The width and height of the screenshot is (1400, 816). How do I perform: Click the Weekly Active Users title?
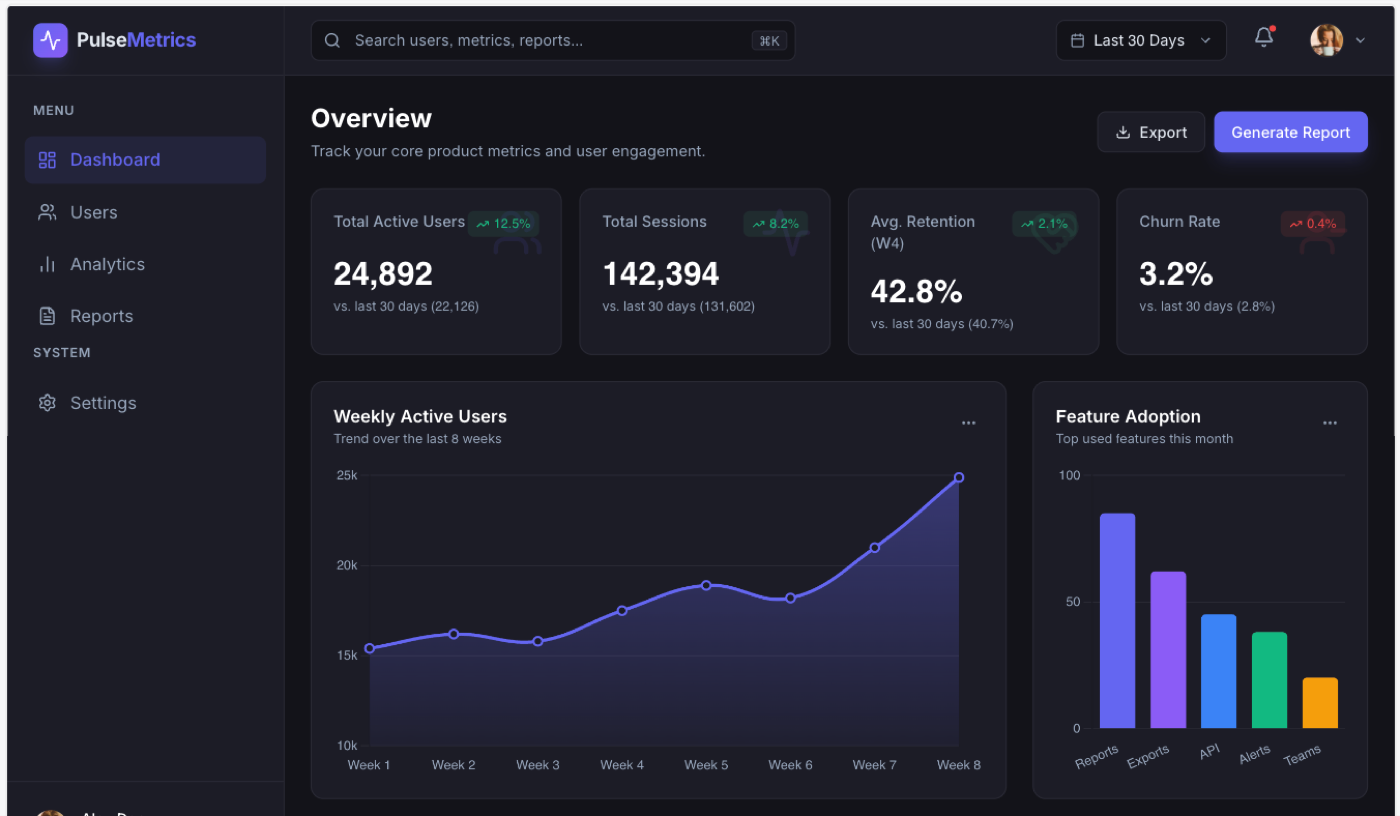pos(420,417)
